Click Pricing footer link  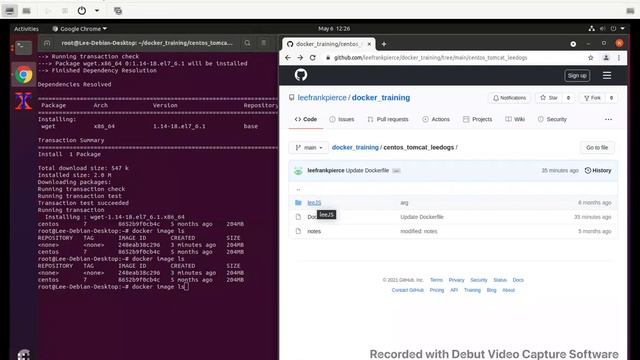pos(437,290)
